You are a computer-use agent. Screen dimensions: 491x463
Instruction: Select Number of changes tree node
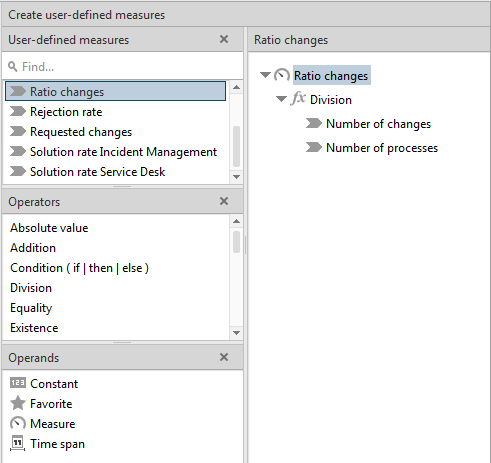[378, 124]
